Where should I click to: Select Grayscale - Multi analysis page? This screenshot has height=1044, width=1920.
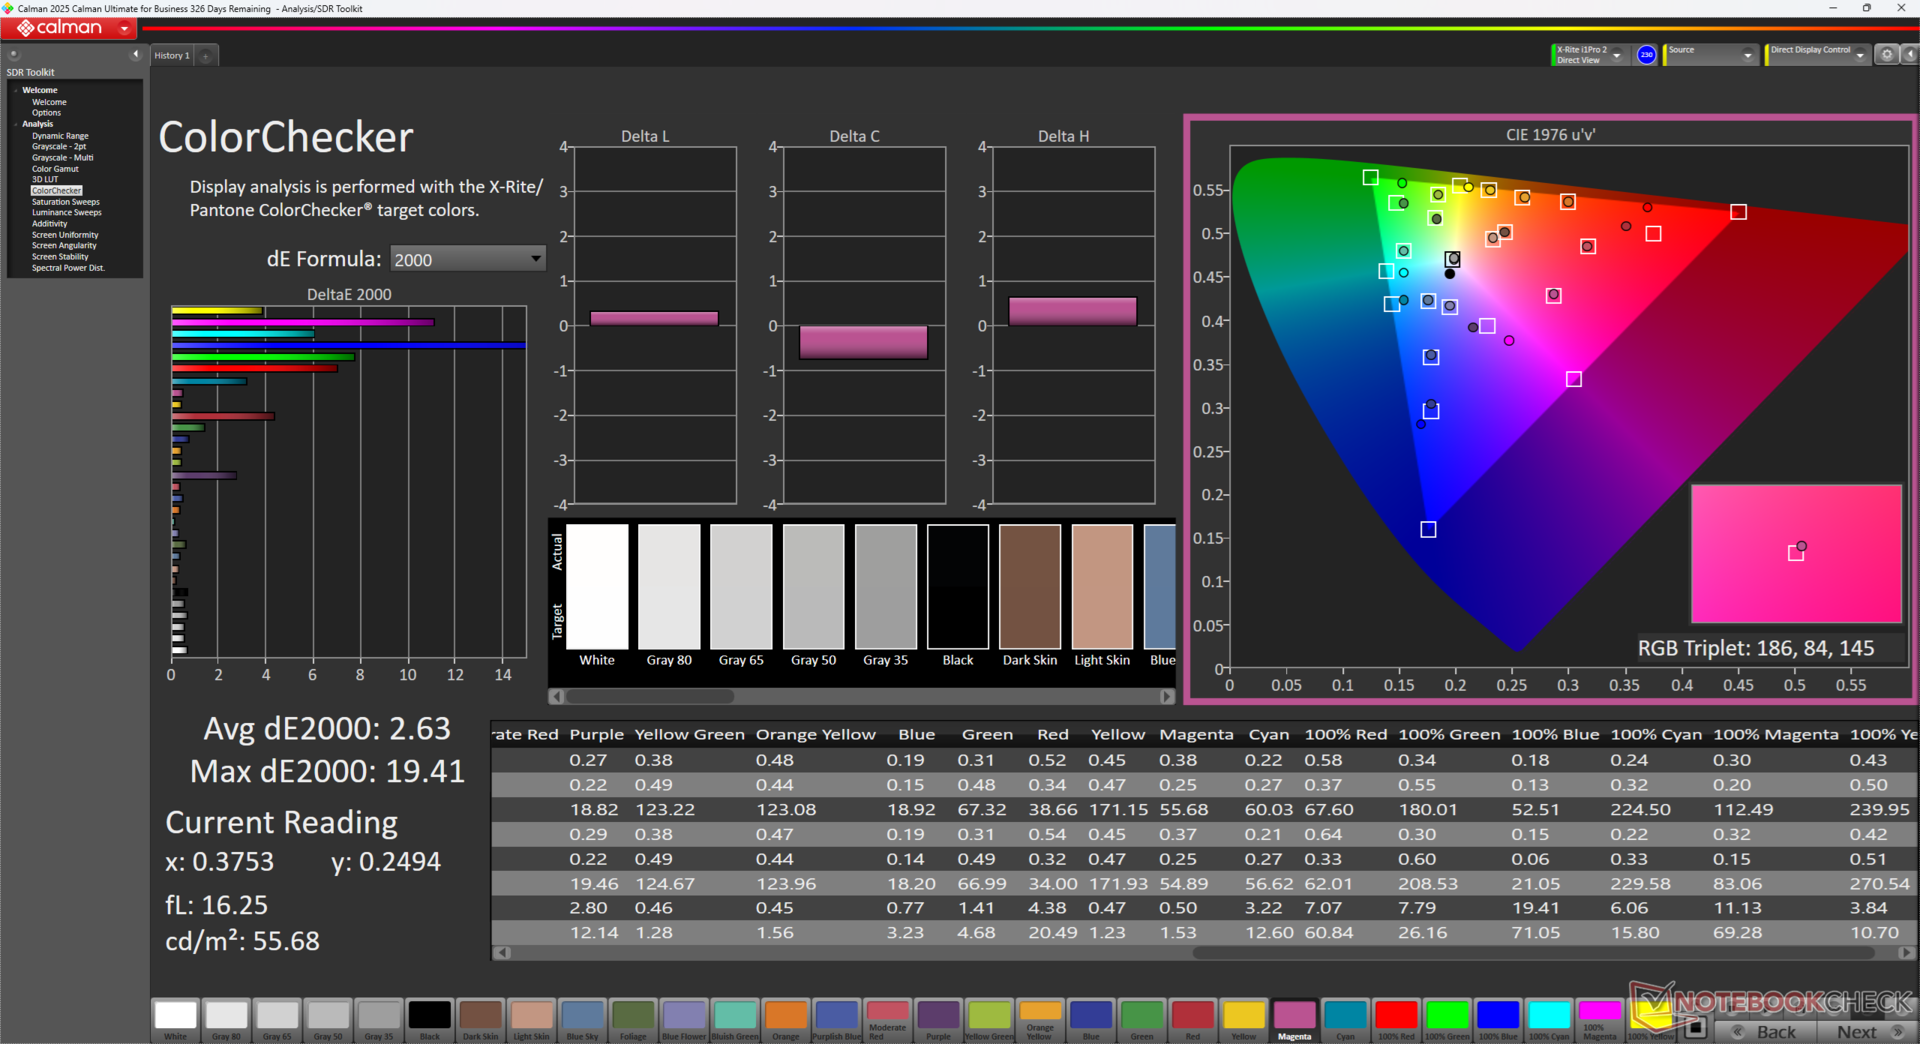(62, 158)
